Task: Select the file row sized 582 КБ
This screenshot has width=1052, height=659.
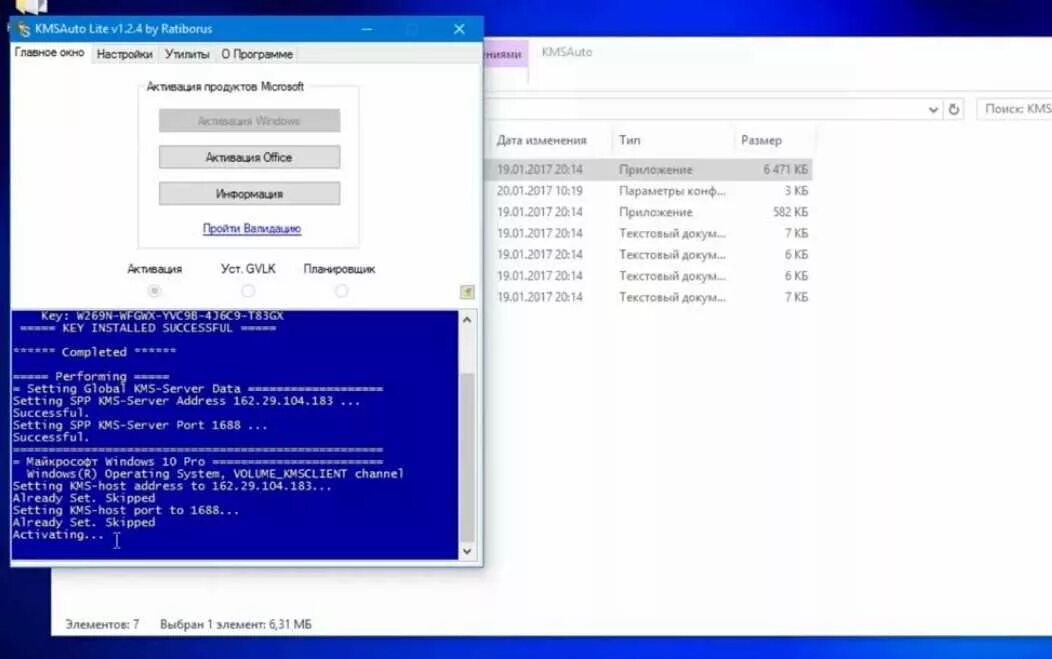Action: click(648, 212)
